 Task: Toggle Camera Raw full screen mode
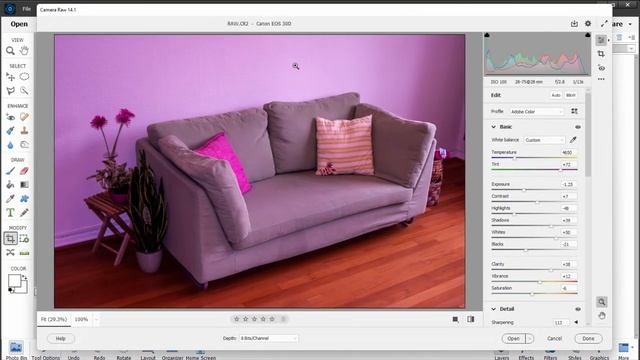coord(604,24)
